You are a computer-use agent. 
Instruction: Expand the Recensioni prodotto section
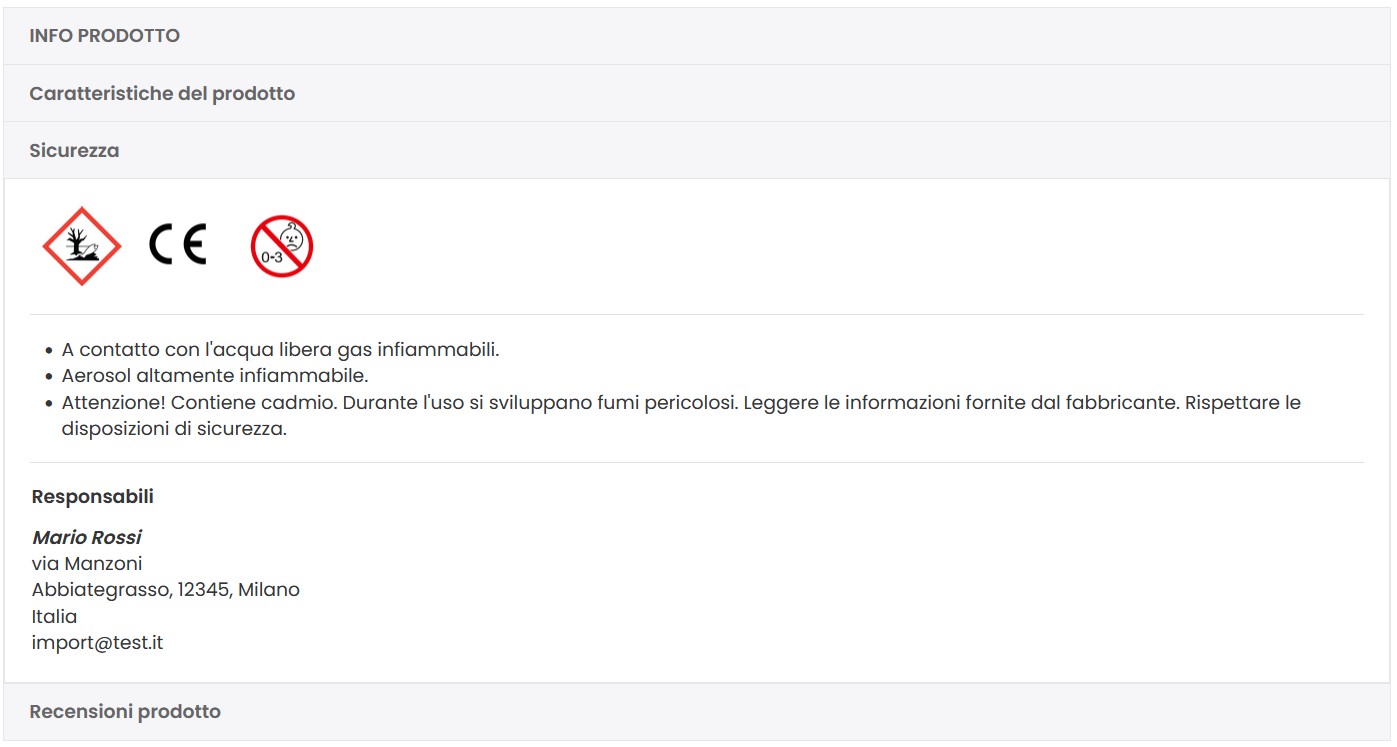[697, 712]
